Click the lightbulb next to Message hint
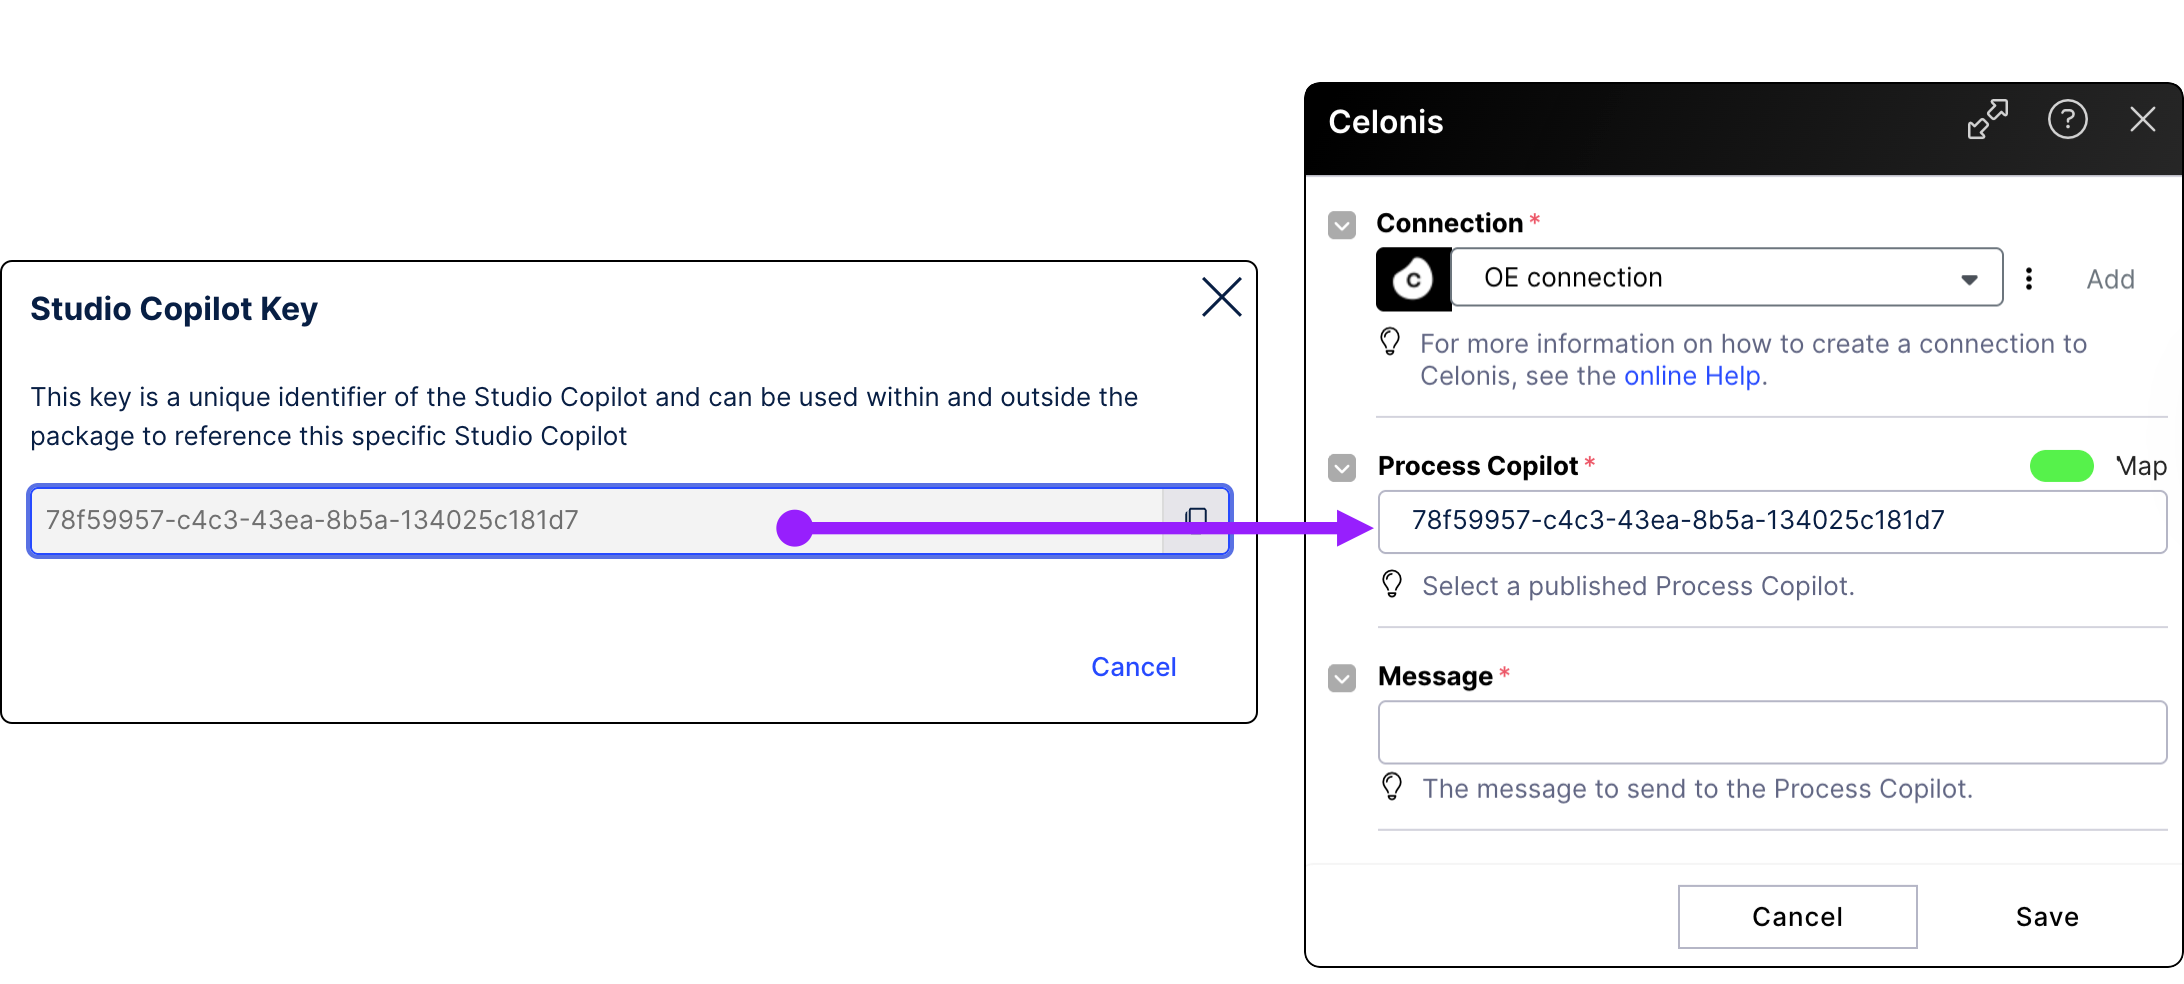This screenshot has width=2184, height=984. click(1391, 787)
